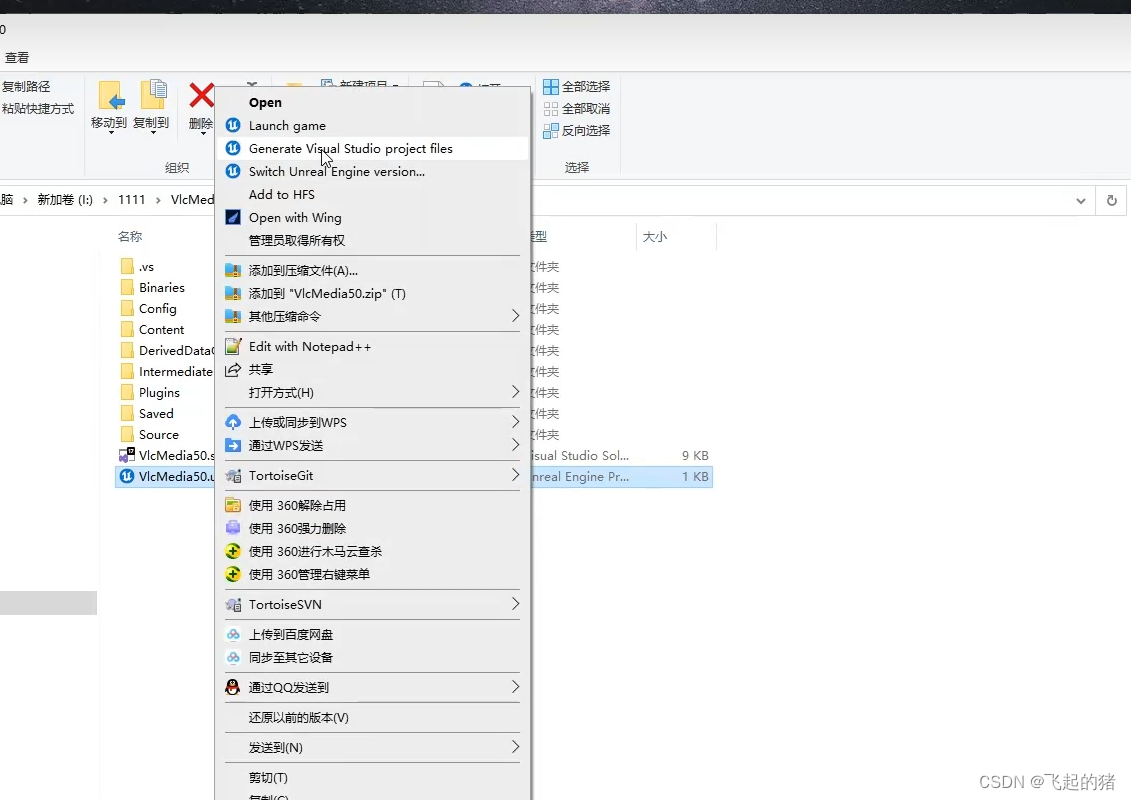The height and width of the screenshot is (800, 1131).
Task: Click the share icon beside 共享
Action: coord(233,369)
